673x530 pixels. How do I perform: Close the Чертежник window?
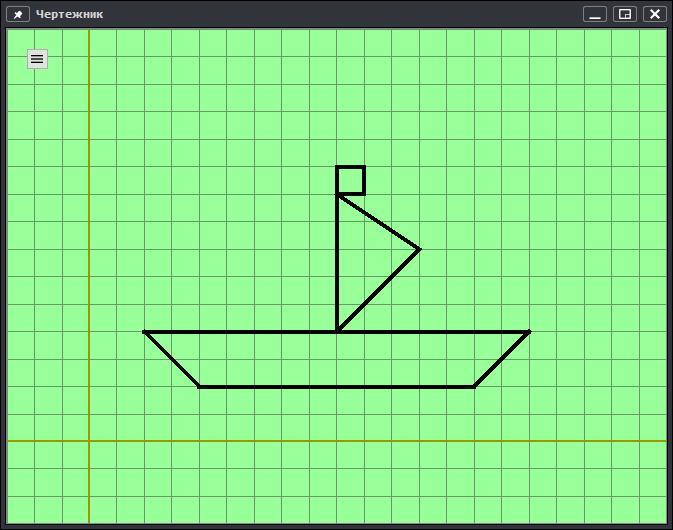click(x=655, y=14)
